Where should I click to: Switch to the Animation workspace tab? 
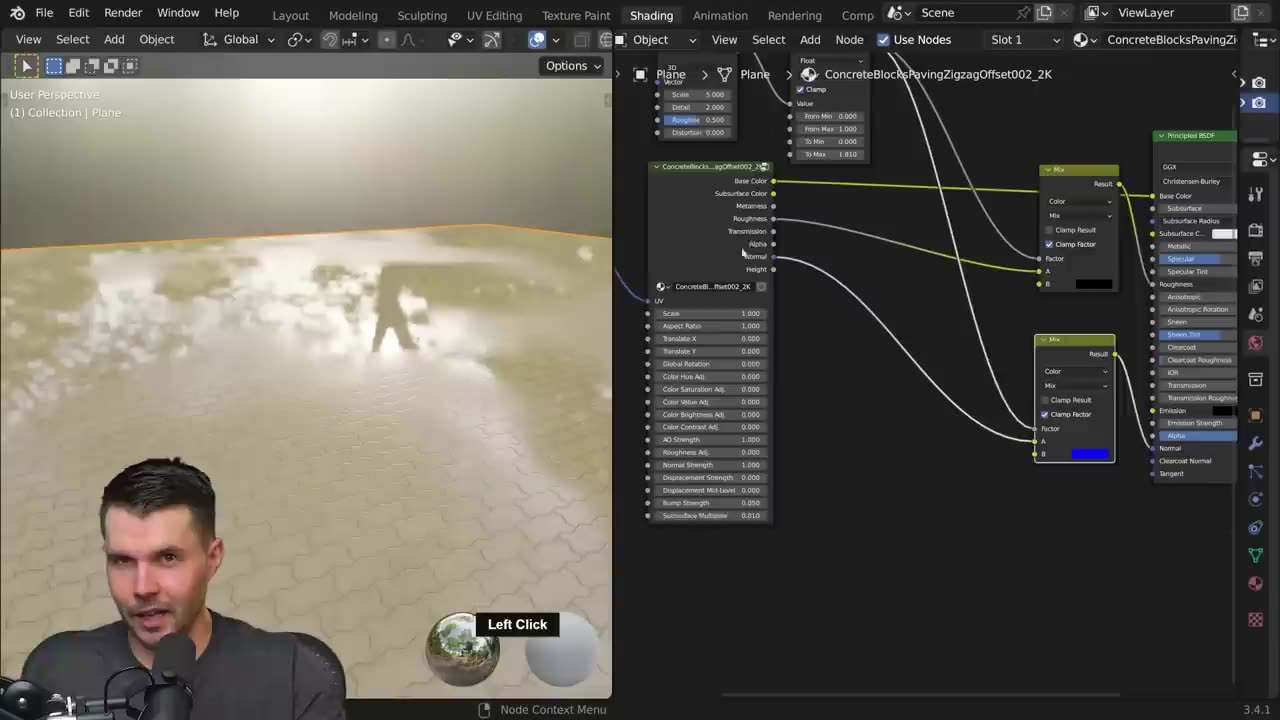point(720,16)
